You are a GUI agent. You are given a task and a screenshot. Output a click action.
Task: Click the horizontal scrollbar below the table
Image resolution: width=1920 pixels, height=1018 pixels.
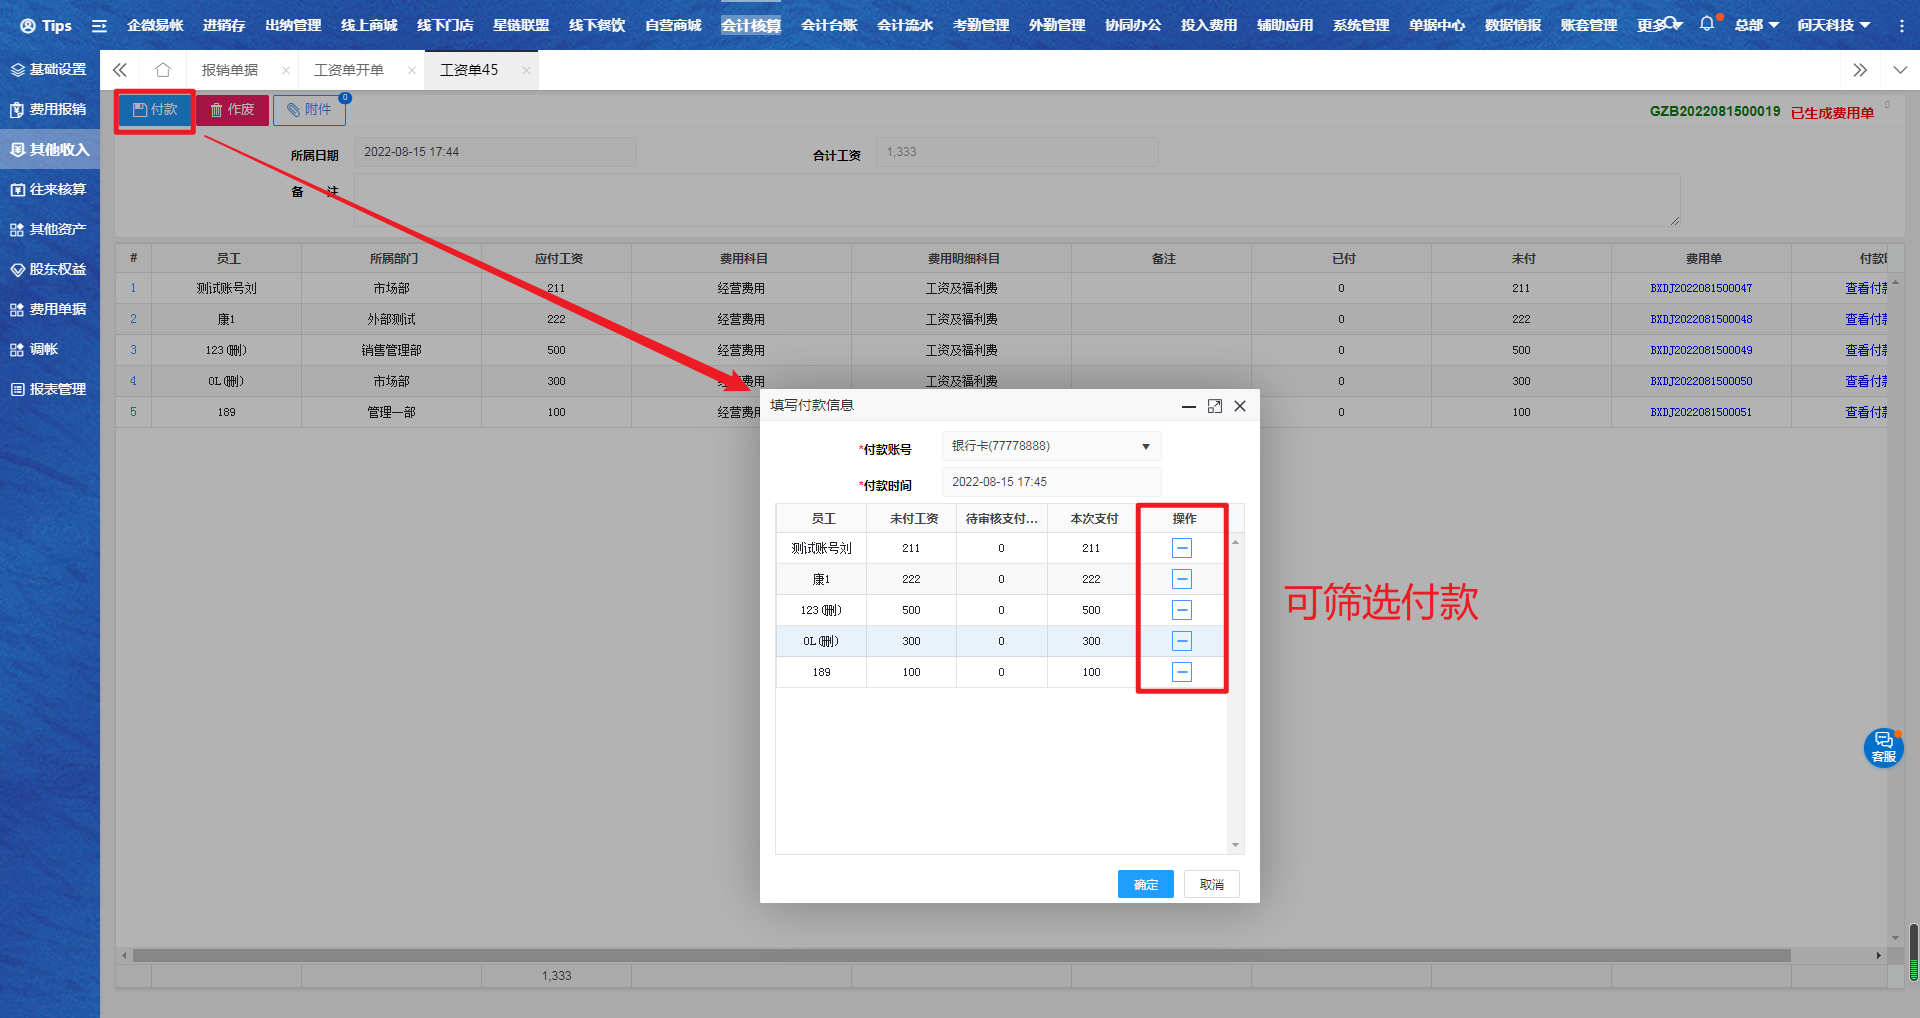pos(960,956)
